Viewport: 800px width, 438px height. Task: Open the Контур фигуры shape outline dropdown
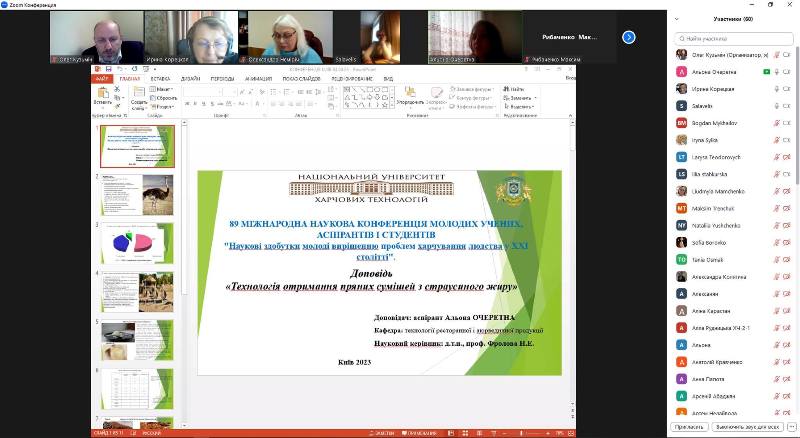470,98
